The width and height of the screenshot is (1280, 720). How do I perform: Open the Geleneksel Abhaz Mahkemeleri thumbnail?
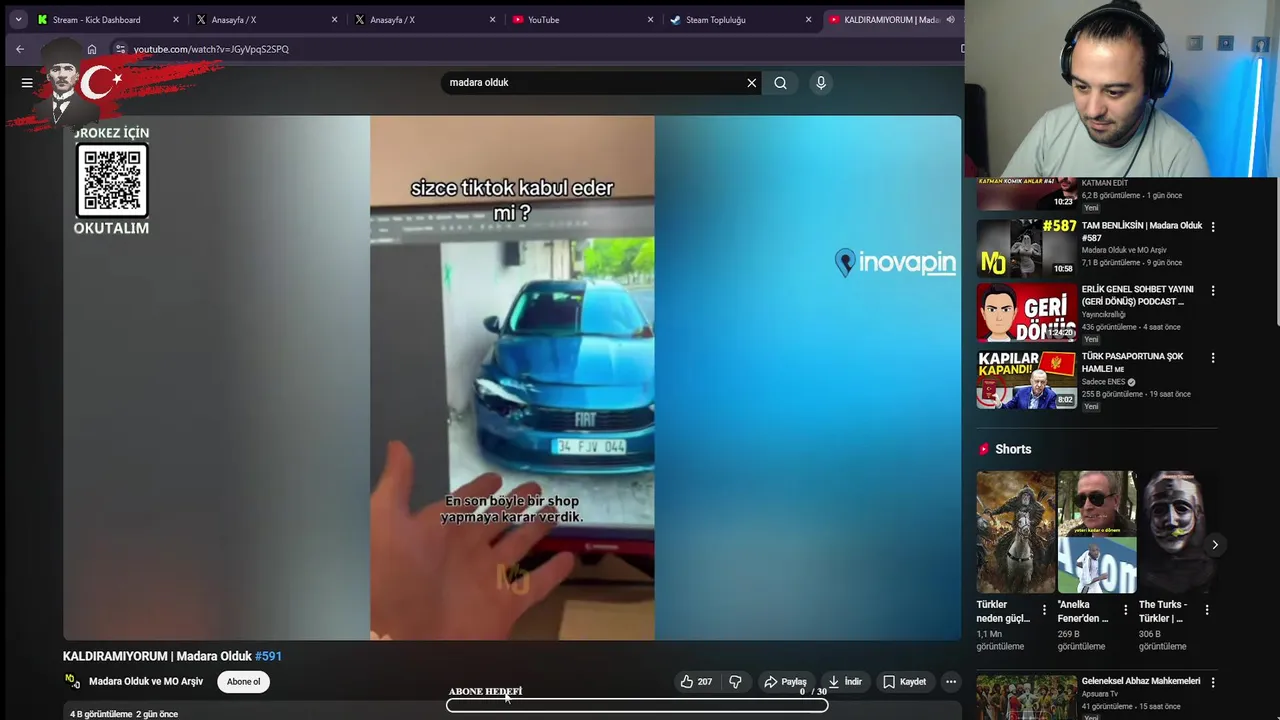coord(1027,697)
